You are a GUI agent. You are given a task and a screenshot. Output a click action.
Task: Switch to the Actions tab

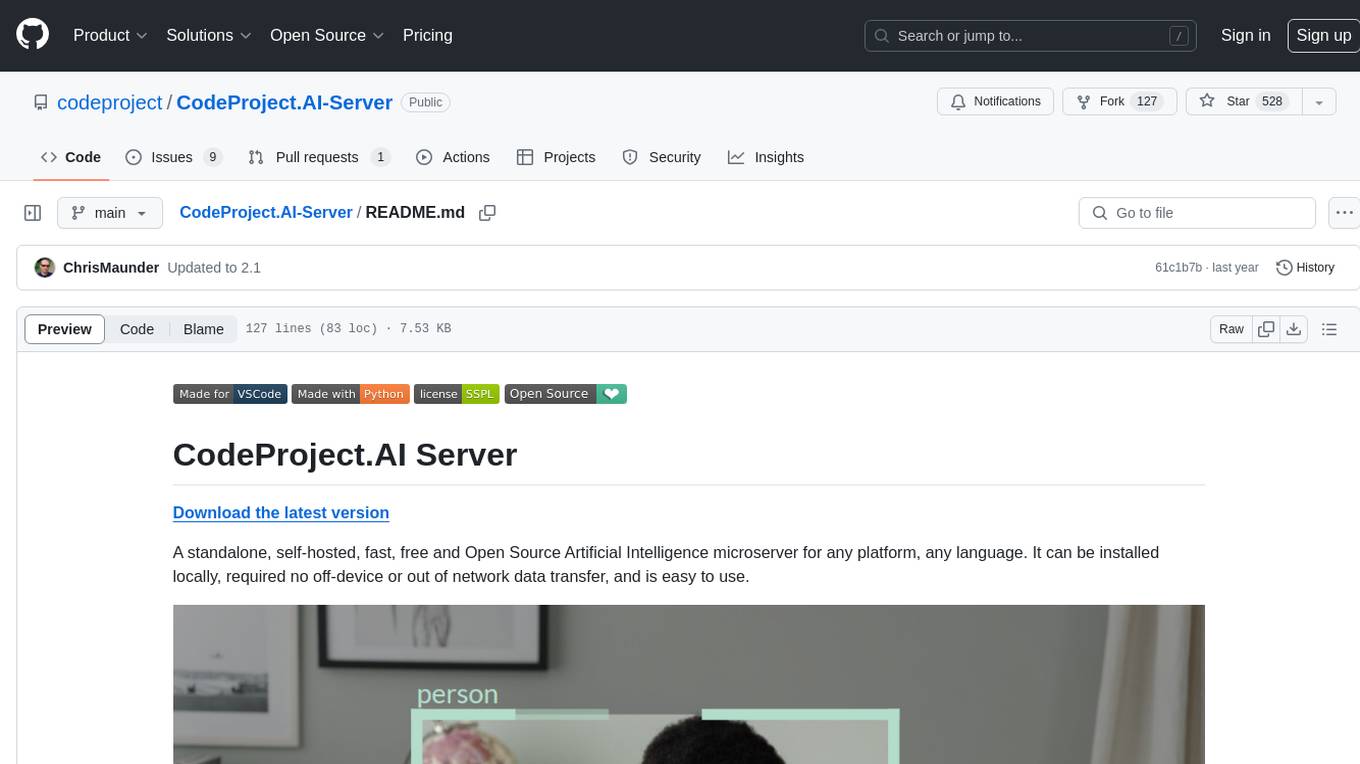(x=453, y=157)
